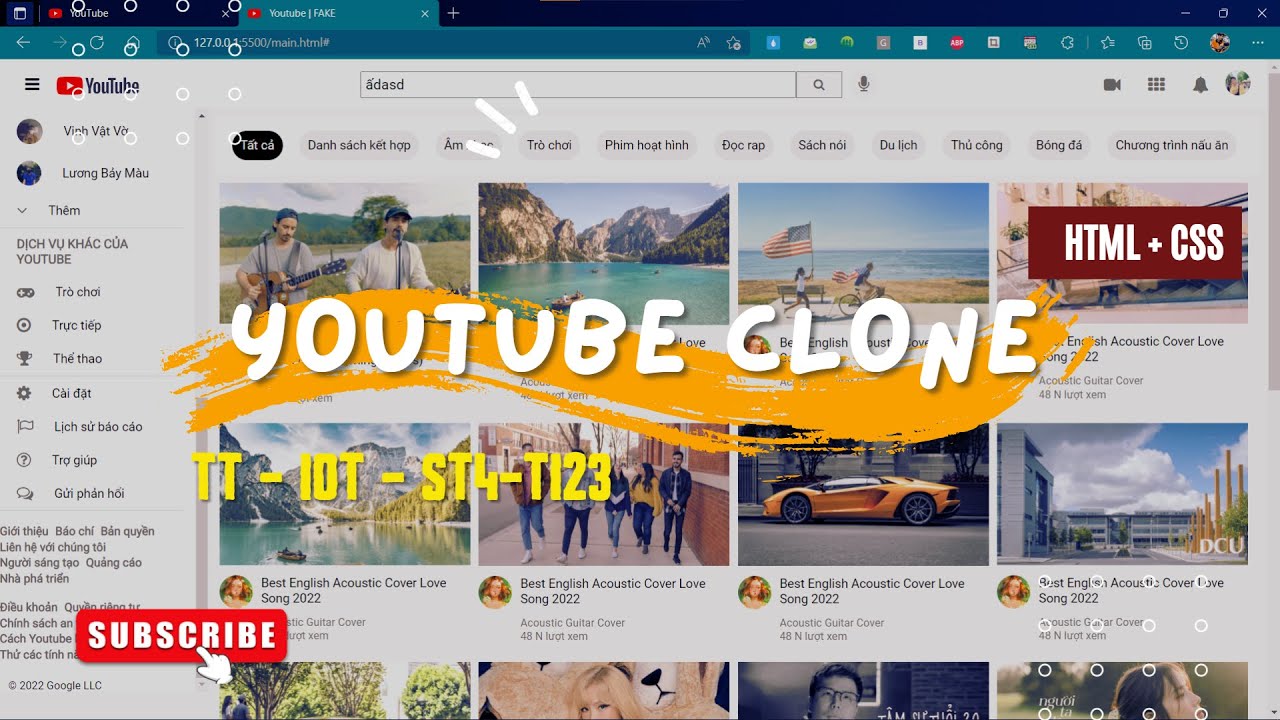Go back with the browser arrow
The width and height of the screenshot is (1280, 720).
click(x=23, y=43)
